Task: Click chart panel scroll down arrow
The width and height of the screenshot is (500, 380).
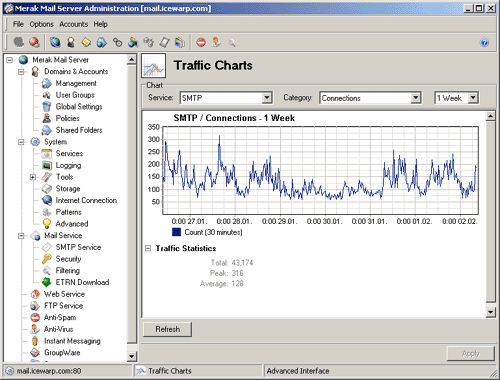Action: point(490,312)
